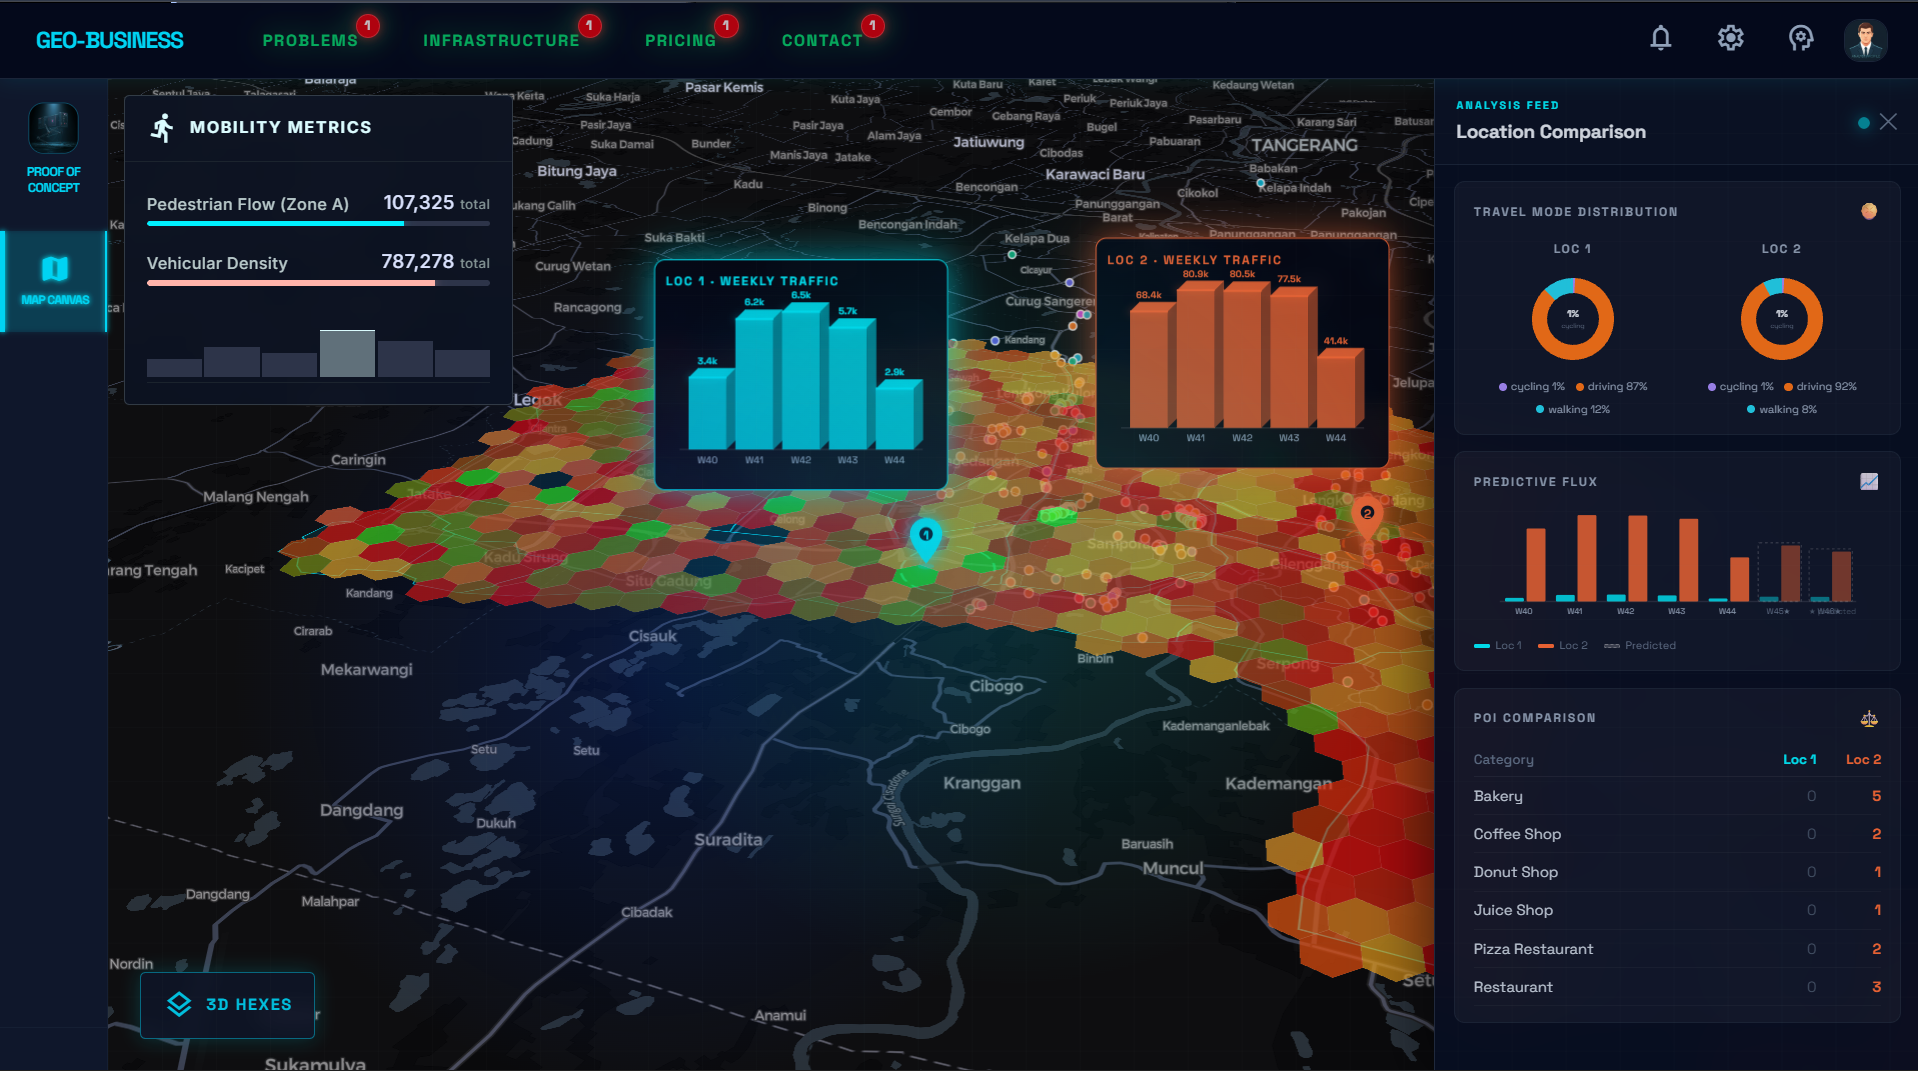Click the GEO-BUSINESS logo
Viewport: 1918px width, 1071px height.
pos(110,40)
